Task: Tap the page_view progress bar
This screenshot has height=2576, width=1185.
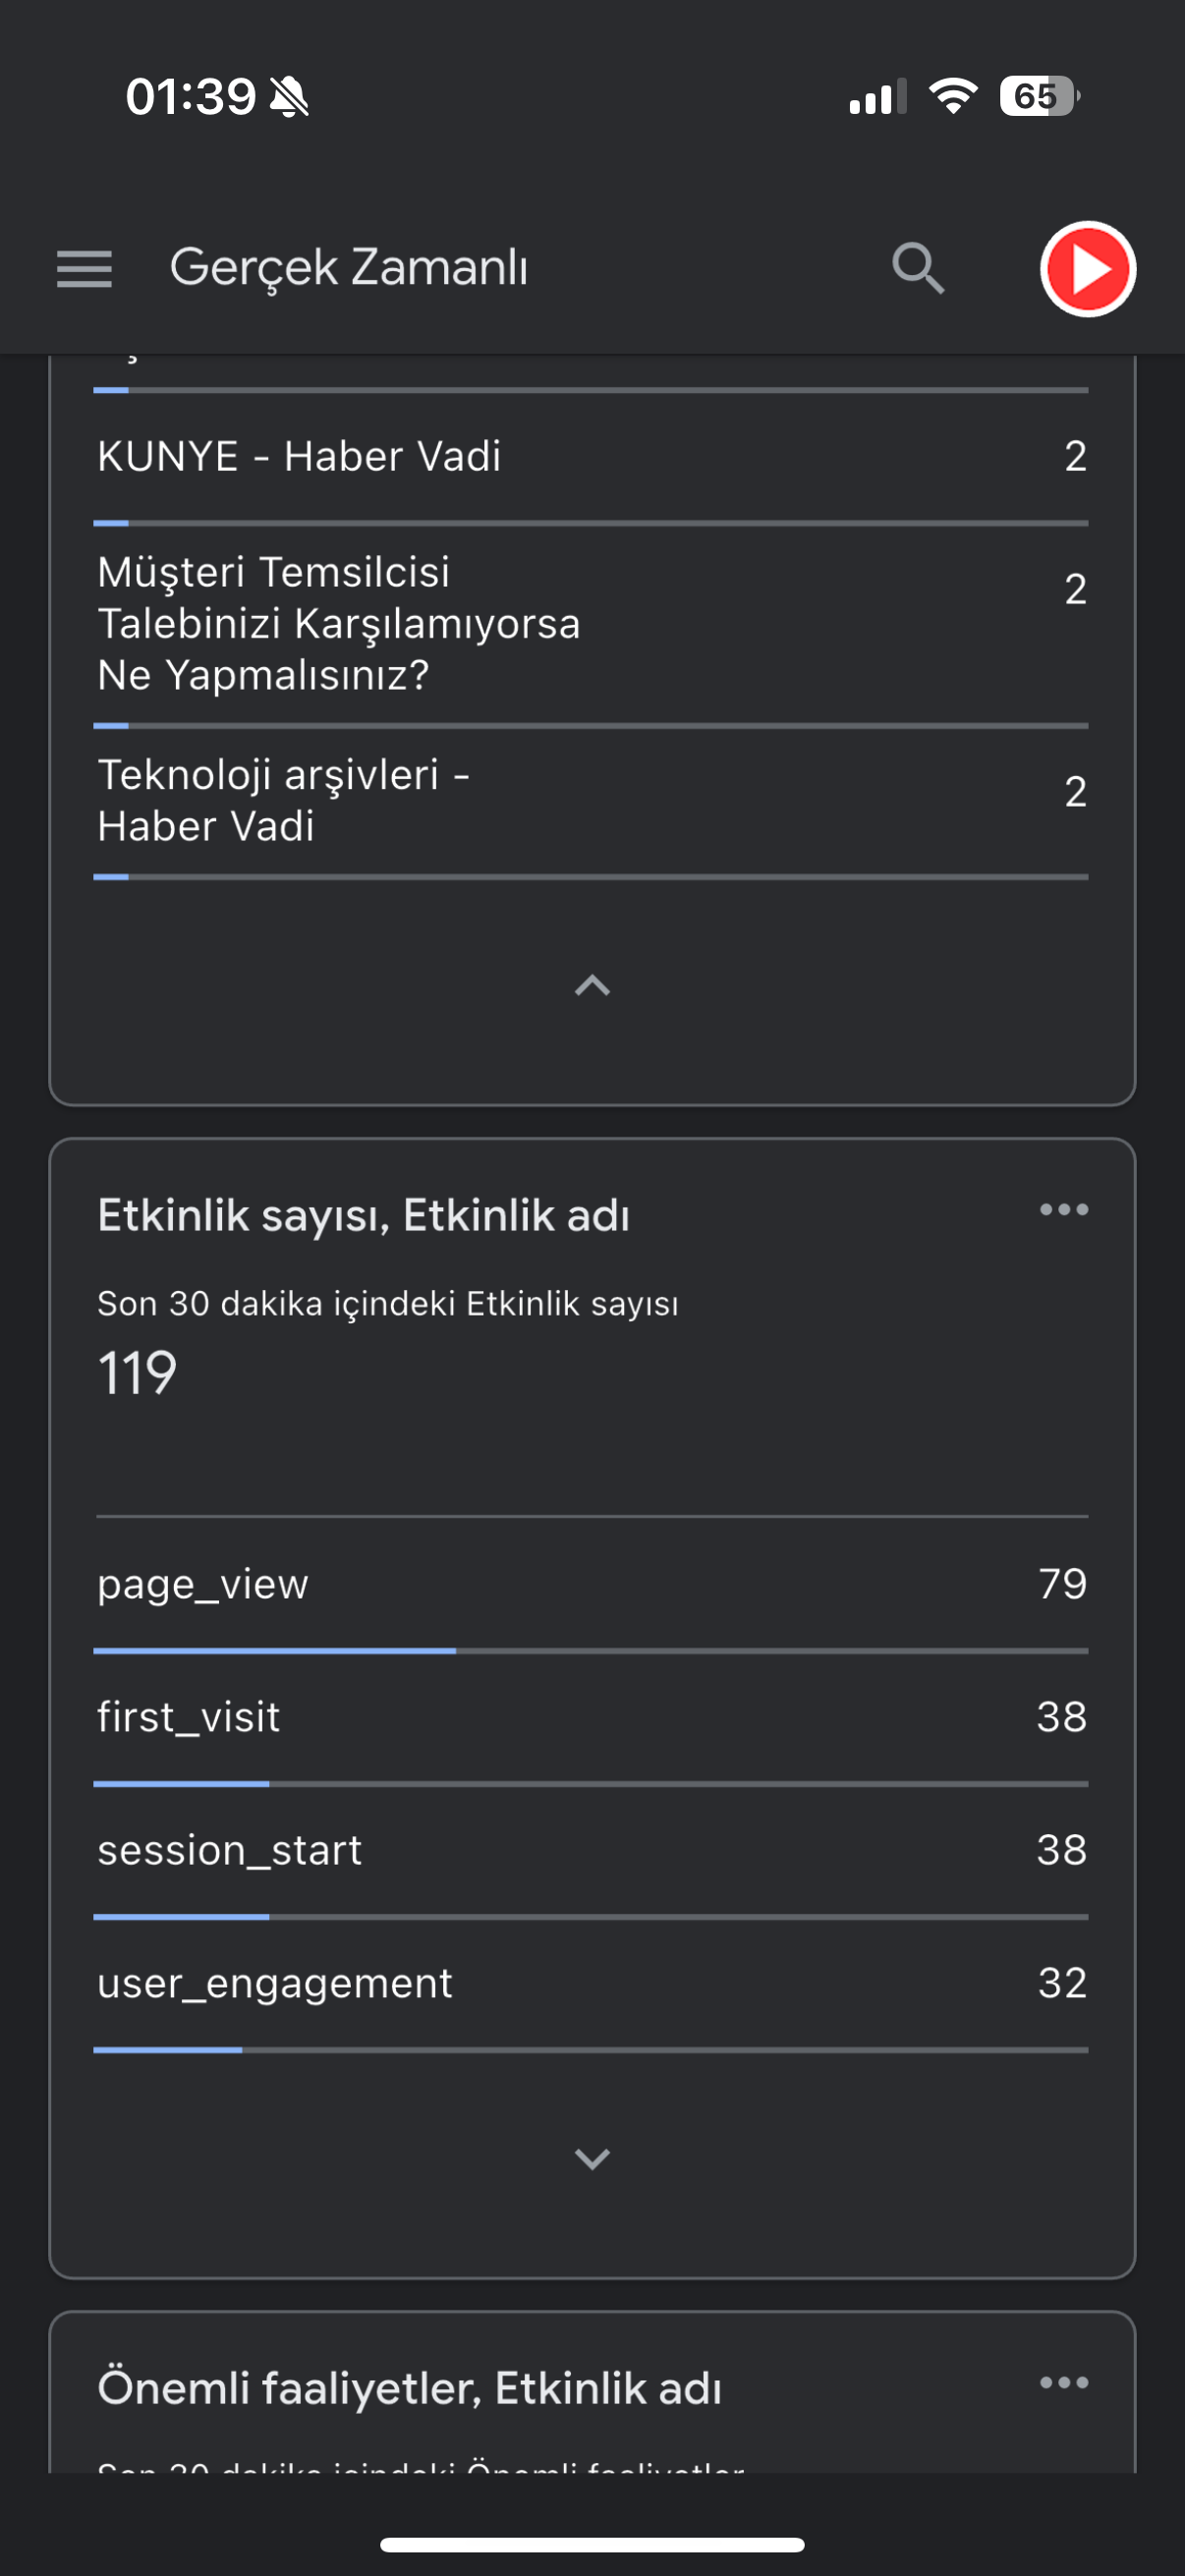Action: point(591,1651)
